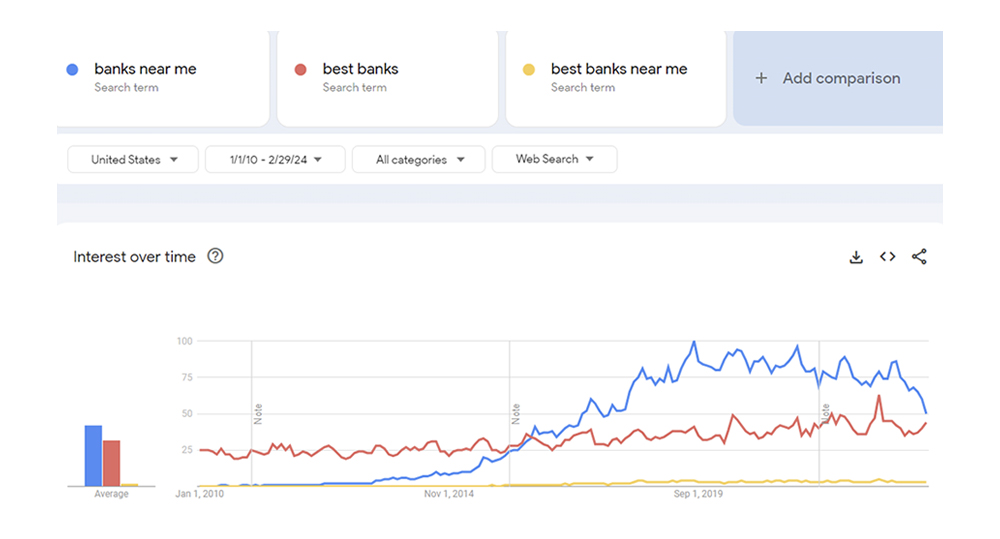Viewport: 1000px width, 539px height.
Task: Click the Note marker near 2016
Action: coord(516,413)
